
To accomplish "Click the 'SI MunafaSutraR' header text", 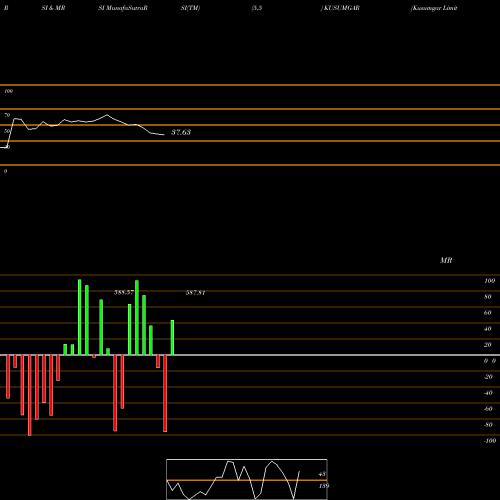I will tap(123, 8).
